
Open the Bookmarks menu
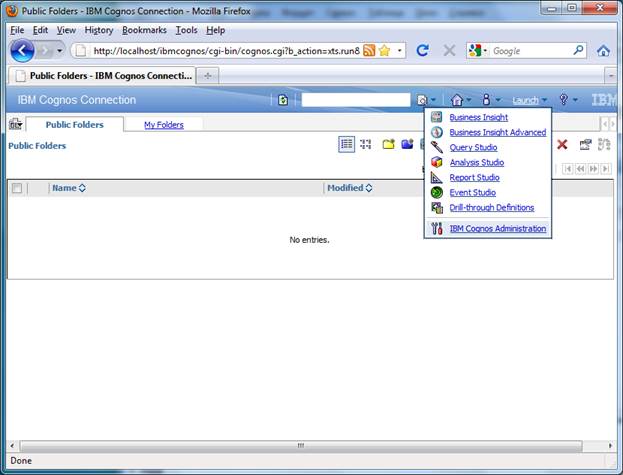[144, 30]
